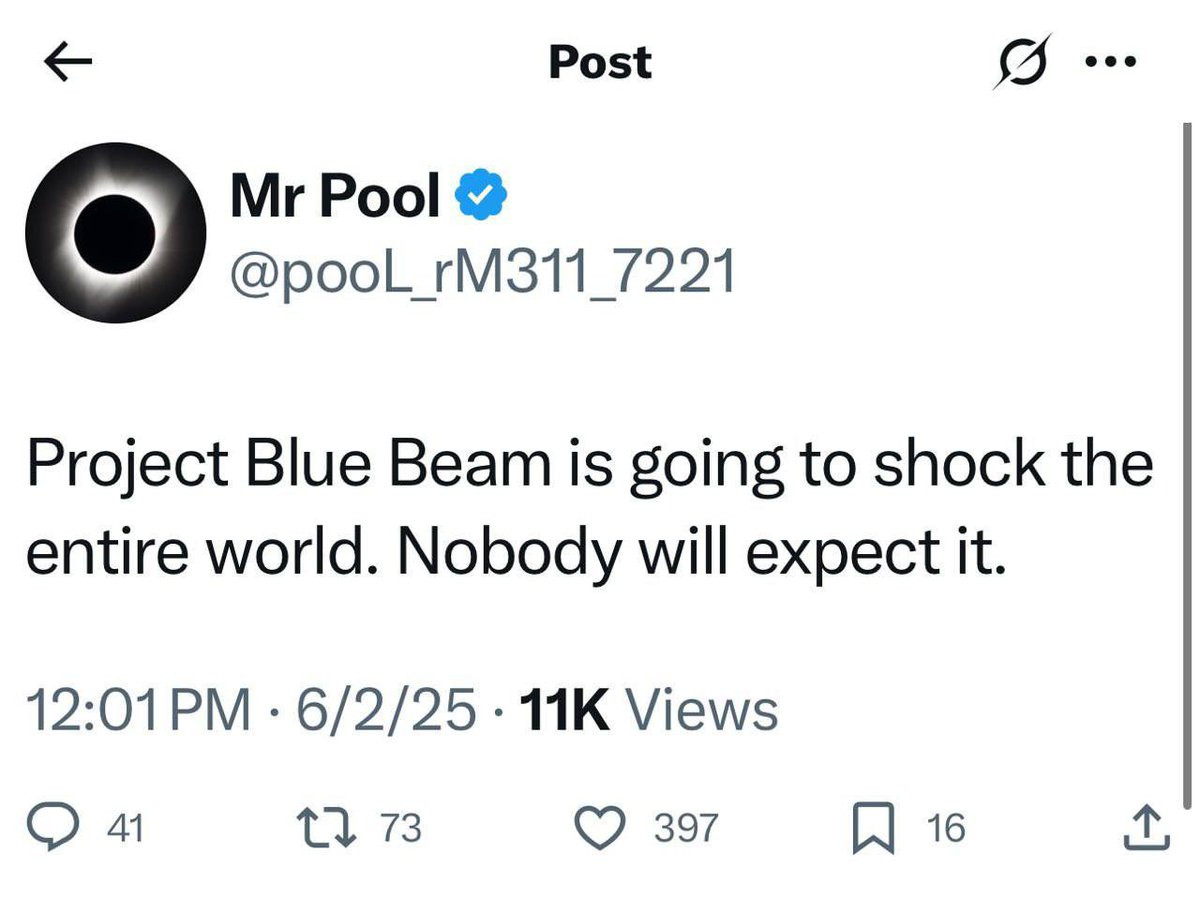Open the Mr Pool display name
Viewport: 1200px width, 899px height.
(335, 195)
